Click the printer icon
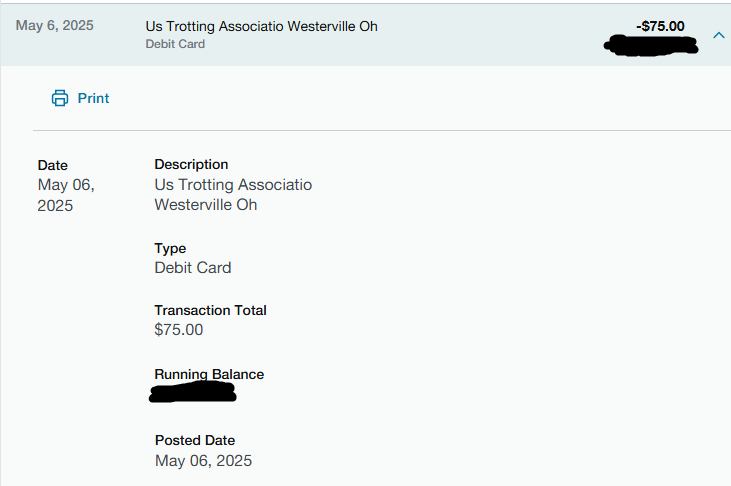Screen dimensions: 731x486 [60, 98]
